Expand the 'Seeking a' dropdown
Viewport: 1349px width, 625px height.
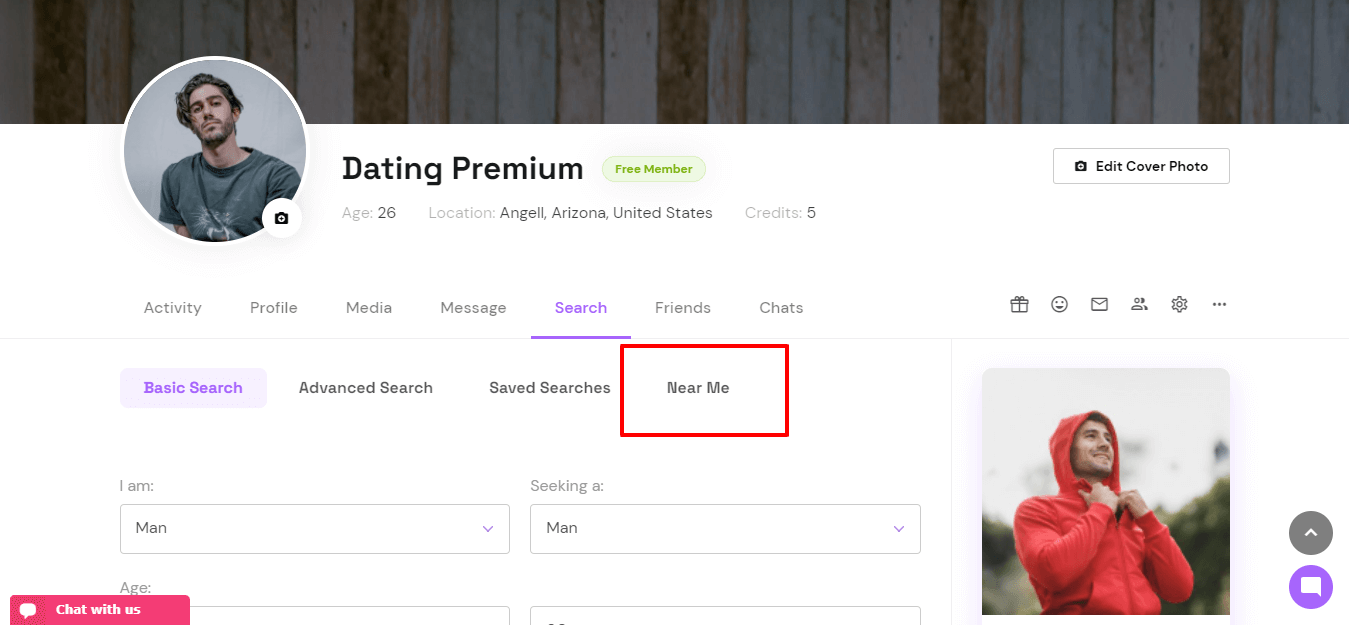coord(725,528)
